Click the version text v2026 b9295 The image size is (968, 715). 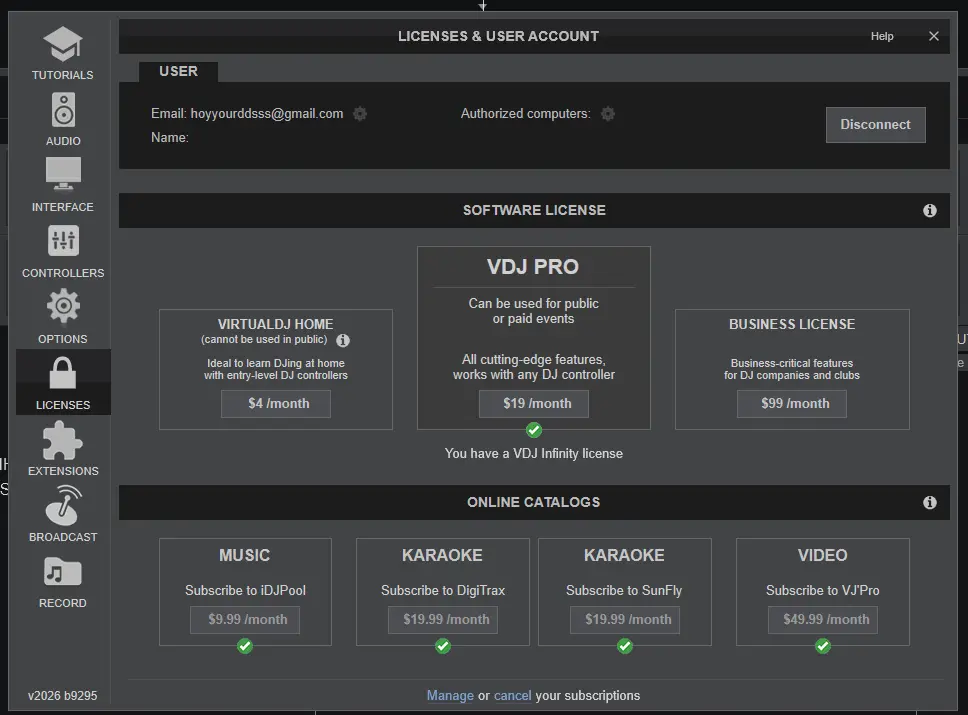pos(62,696)
